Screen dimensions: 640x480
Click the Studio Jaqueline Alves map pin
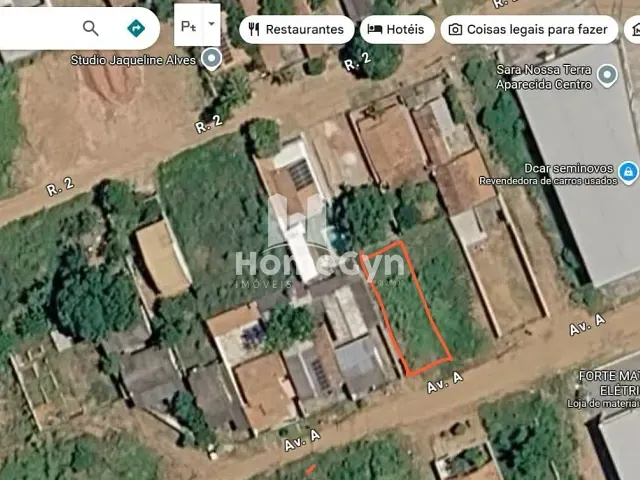[x=211, y=59]
